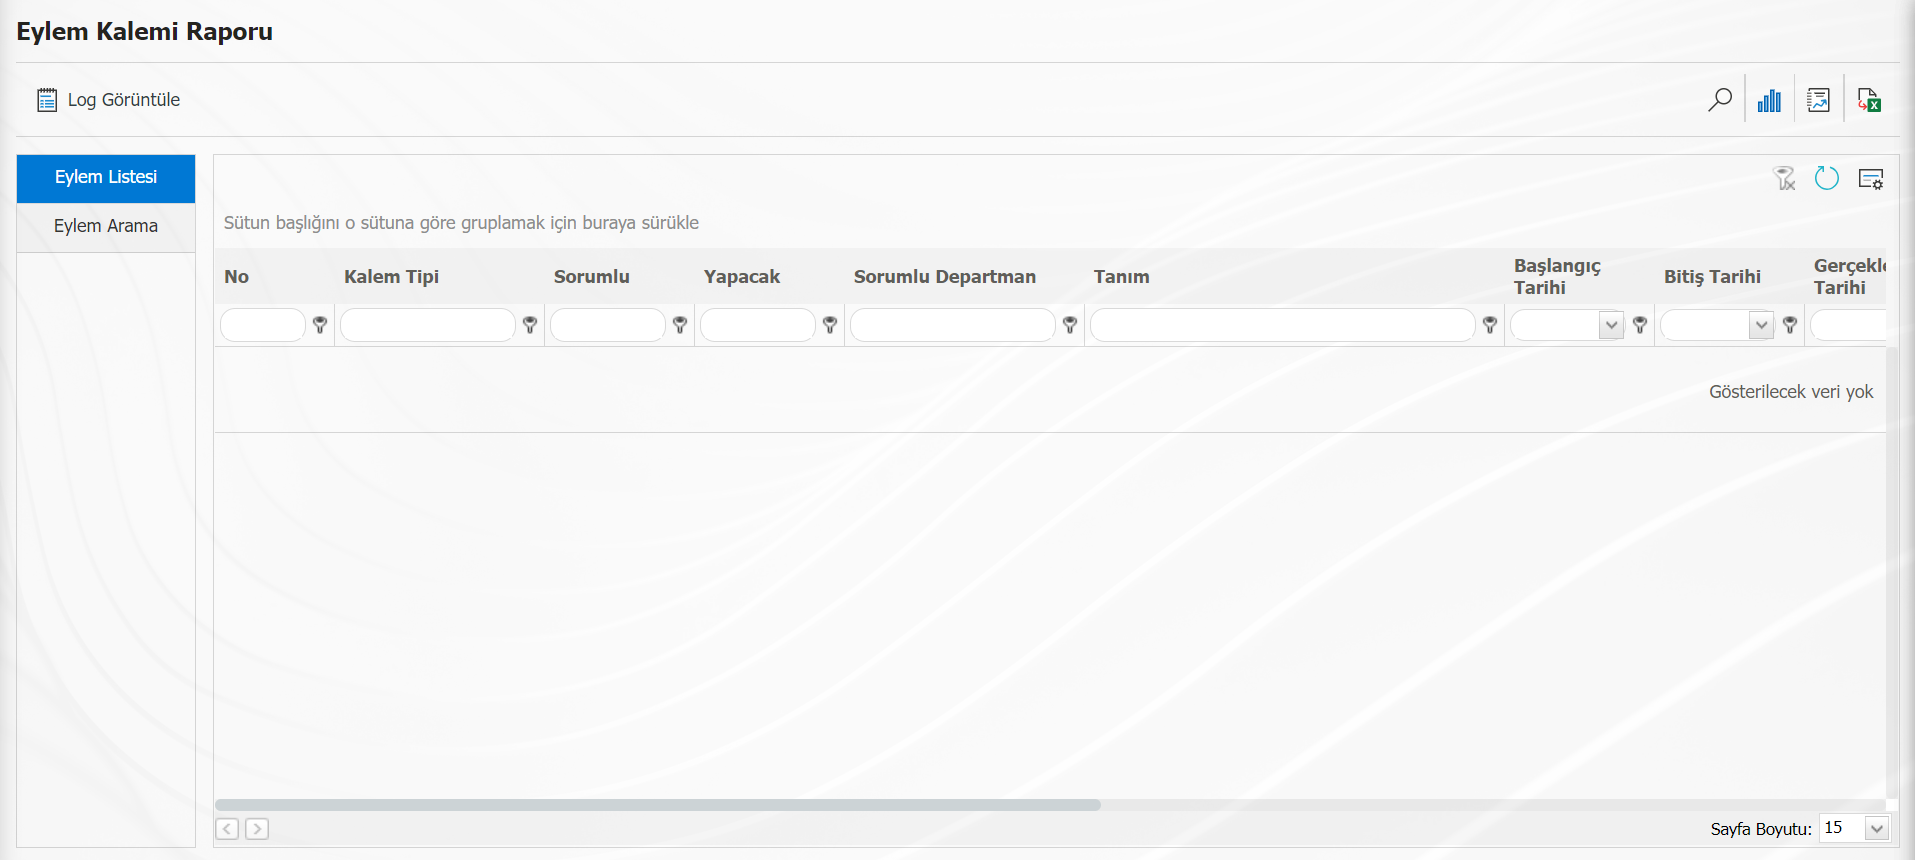Image resolution: width=1915 pixels, height=860 pixels.
Task: Open filter options for Yapacak column
Action: point(830,325)
